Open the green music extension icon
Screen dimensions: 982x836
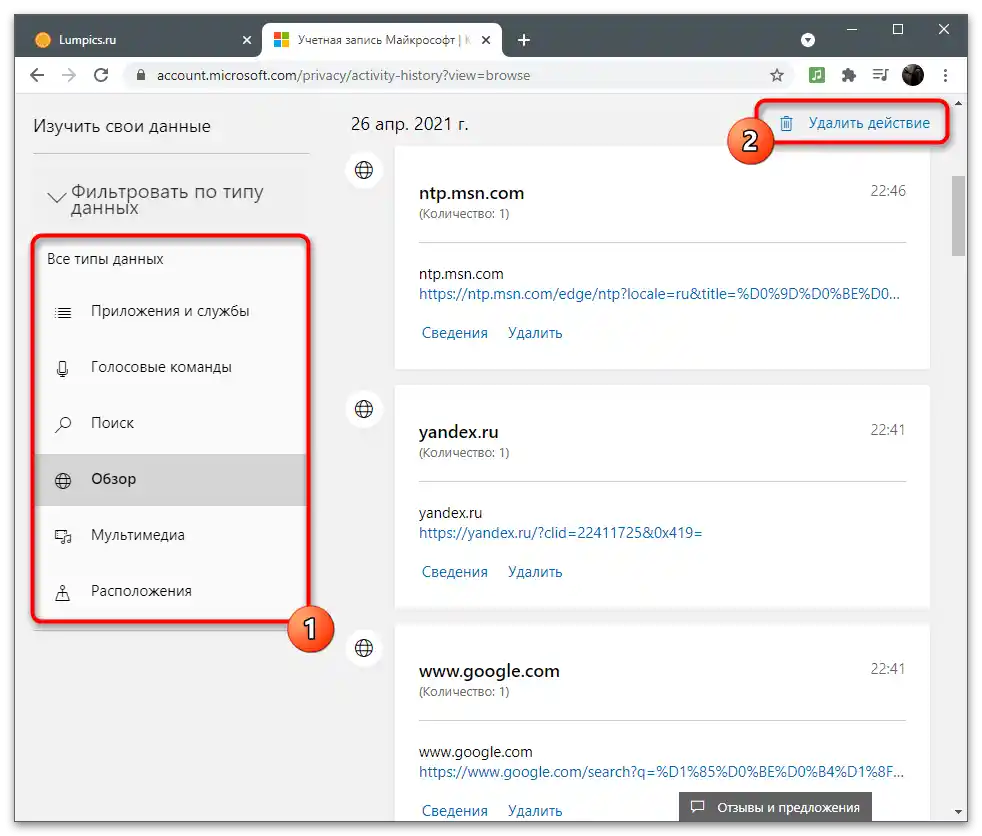pos(817,75)
